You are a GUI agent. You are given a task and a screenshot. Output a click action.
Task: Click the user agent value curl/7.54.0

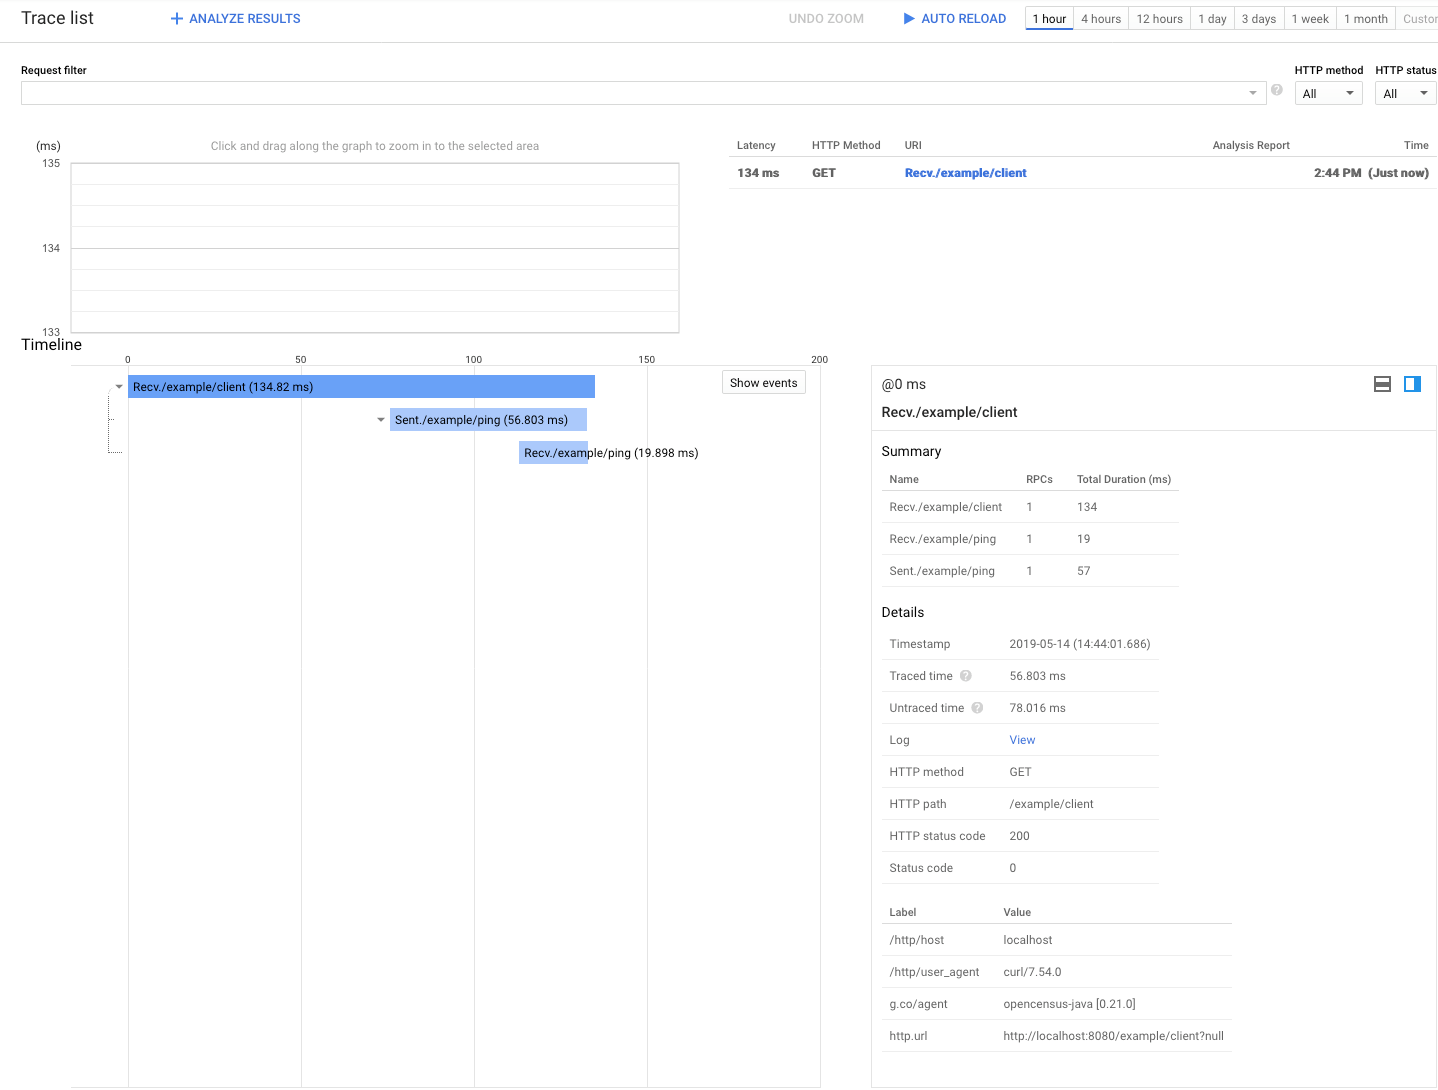tap(1033, 972)
